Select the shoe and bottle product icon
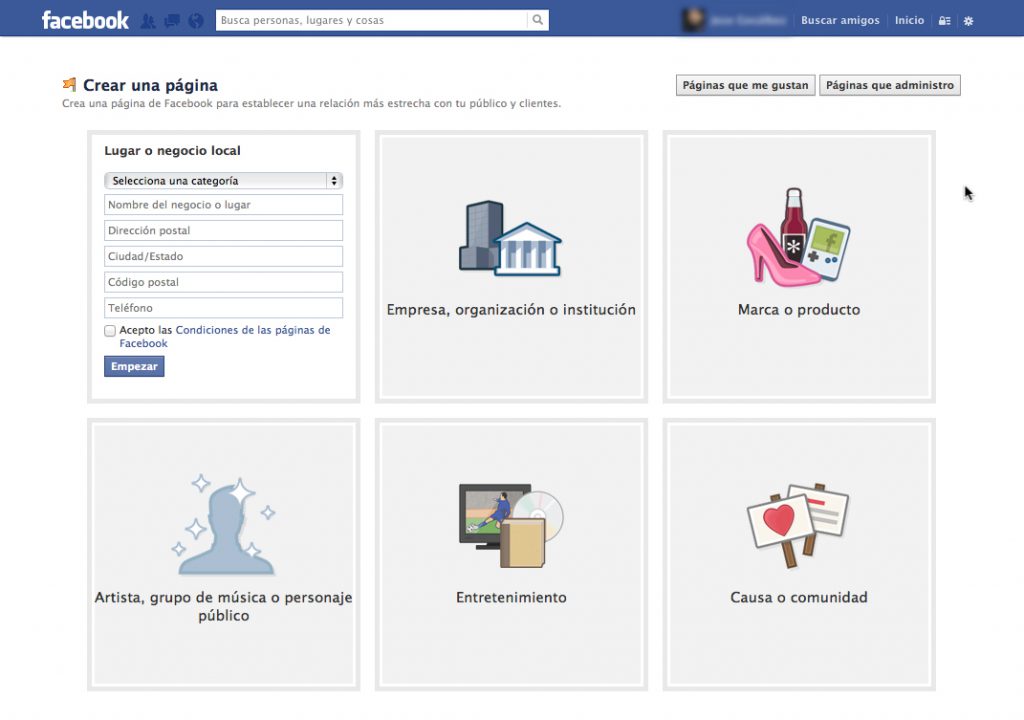 pos(799,237)
